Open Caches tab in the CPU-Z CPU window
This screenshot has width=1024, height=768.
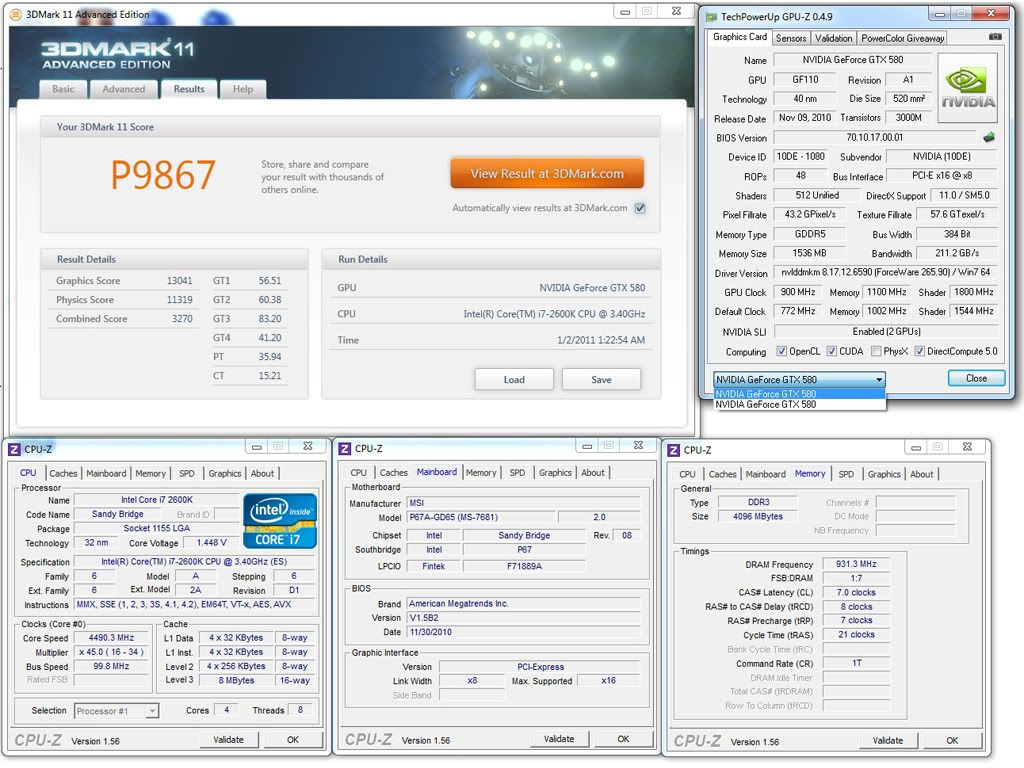[x=63, y=473]
